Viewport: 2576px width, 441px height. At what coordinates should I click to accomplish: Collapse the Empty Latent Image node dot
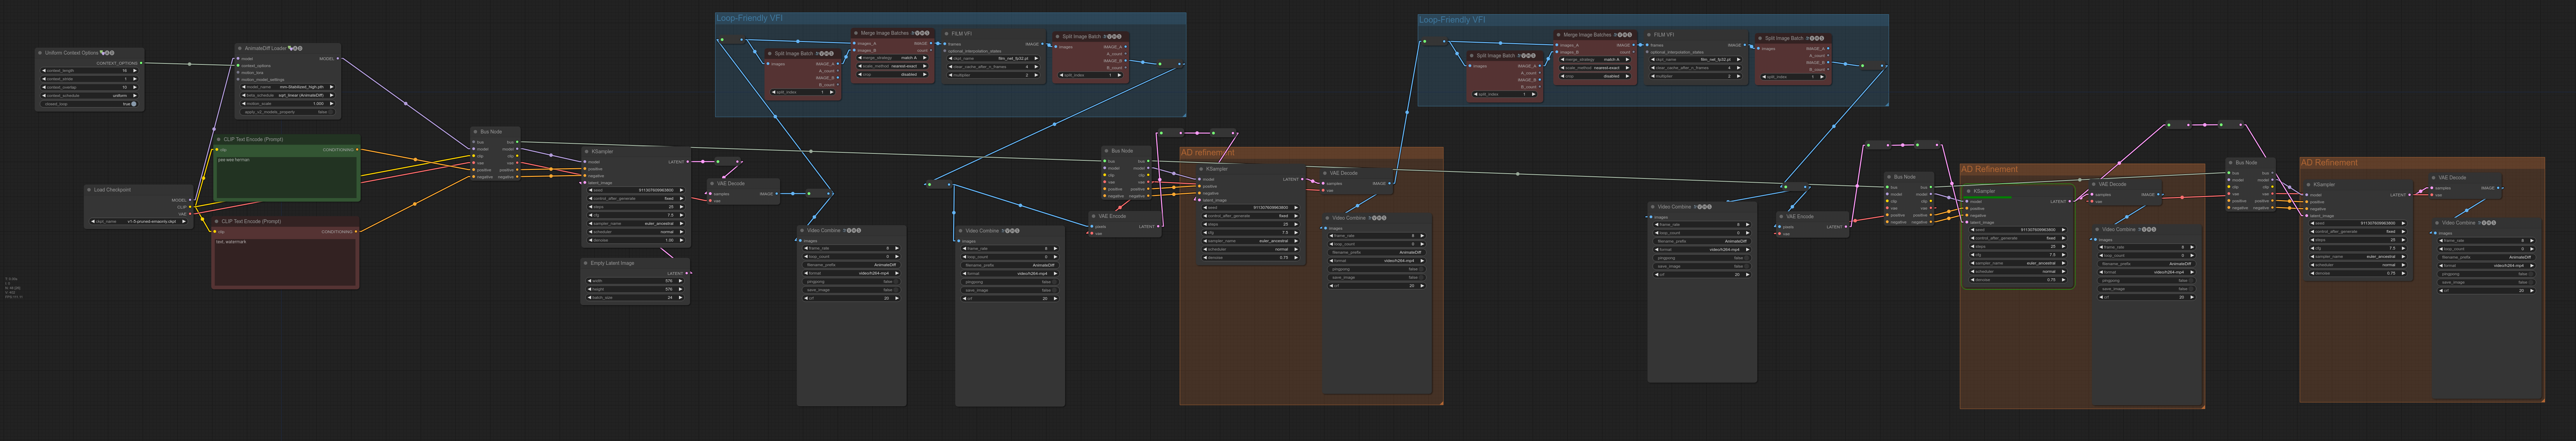click(586, 263)
